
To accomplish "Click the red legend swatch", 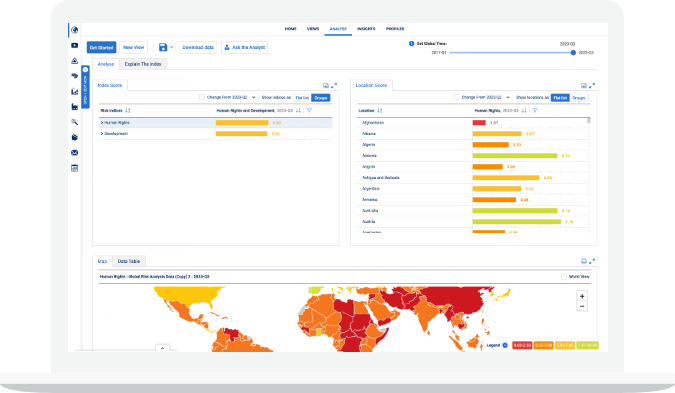I will click(522, 345).
